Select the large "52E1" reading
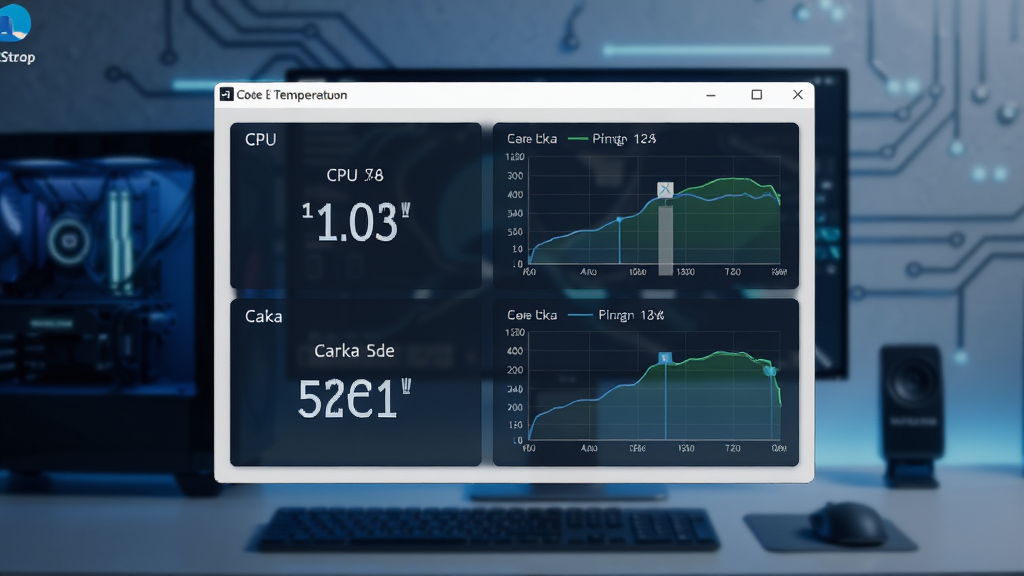Viewport: 1024px width, 576px height. 355,398
